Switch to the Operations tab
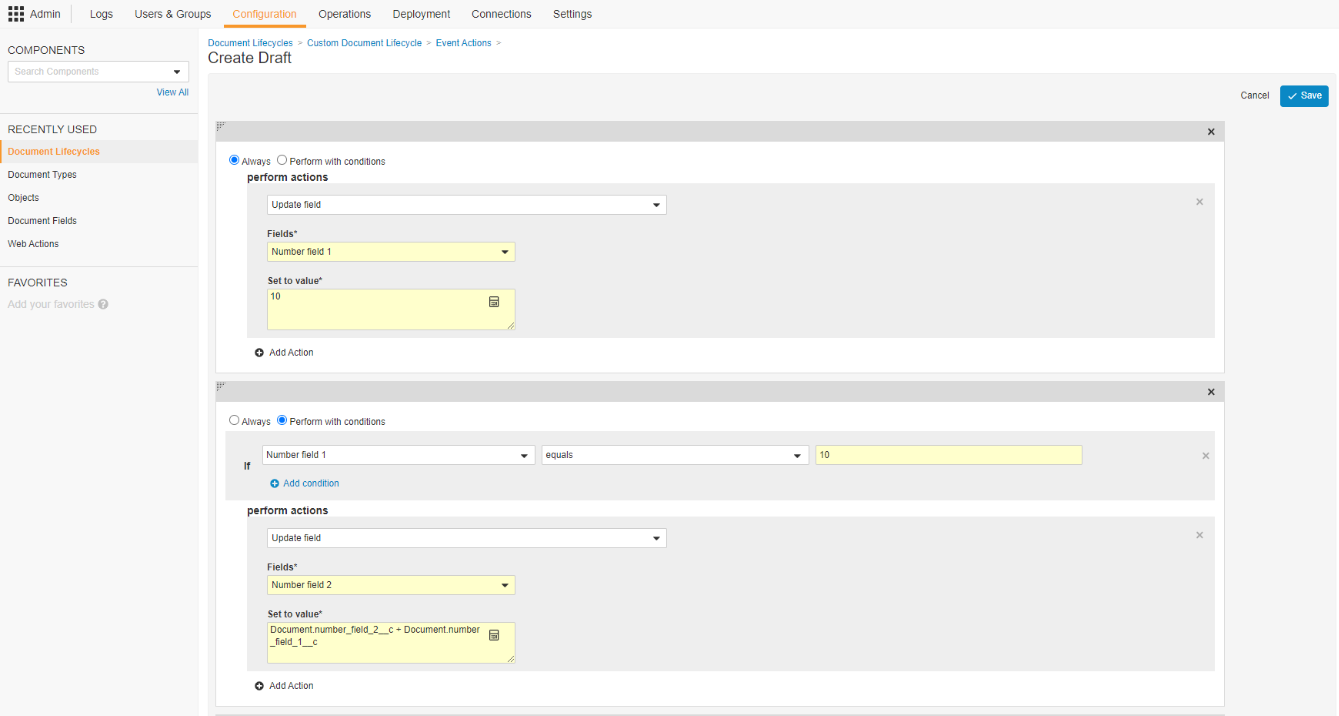The image size is (1339, 716). click(x=344, y=14)
